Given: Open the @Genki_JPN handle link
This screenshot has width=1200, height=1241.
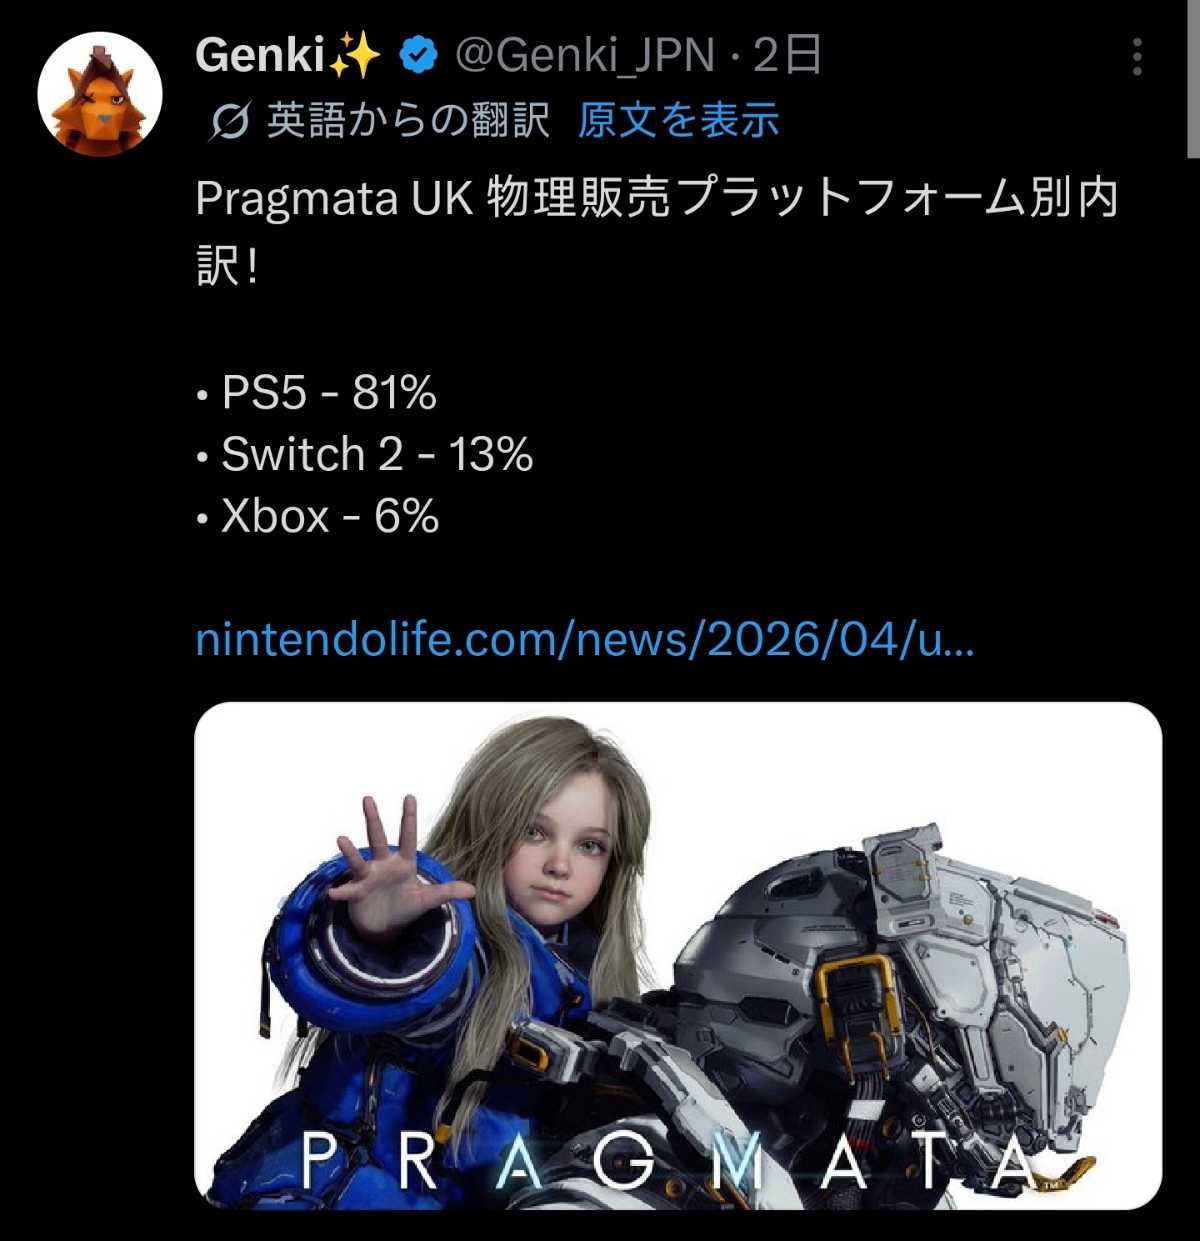Looking at the screenshot, I should [584, 56].
